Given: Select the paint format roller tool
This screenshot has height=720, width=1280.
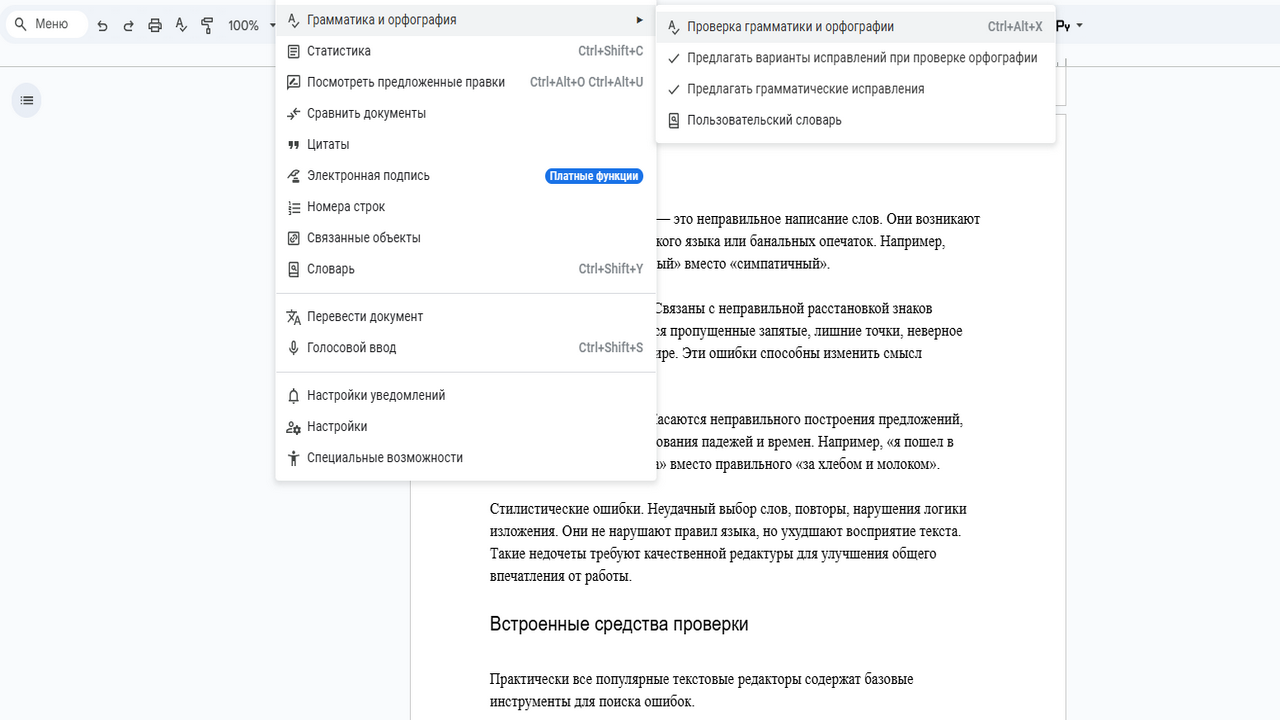Looking at the screenshot, I should pos(207,25).
